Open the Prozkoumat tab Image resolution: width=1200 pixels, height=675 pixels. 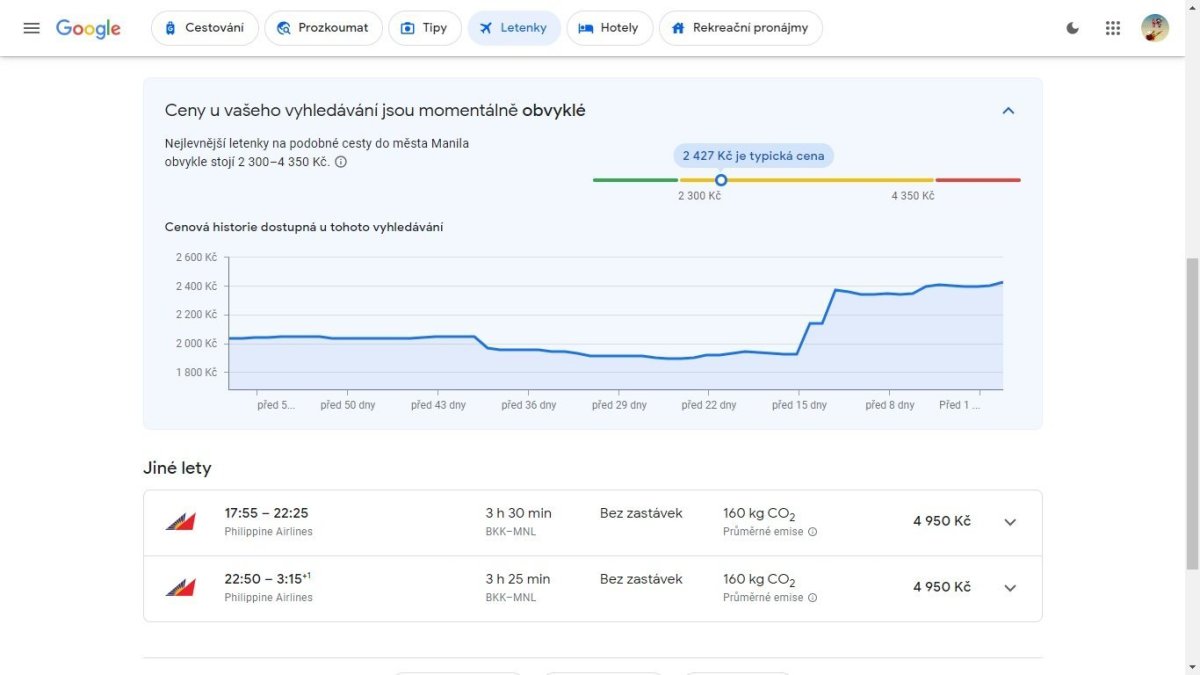coord(323,28)
